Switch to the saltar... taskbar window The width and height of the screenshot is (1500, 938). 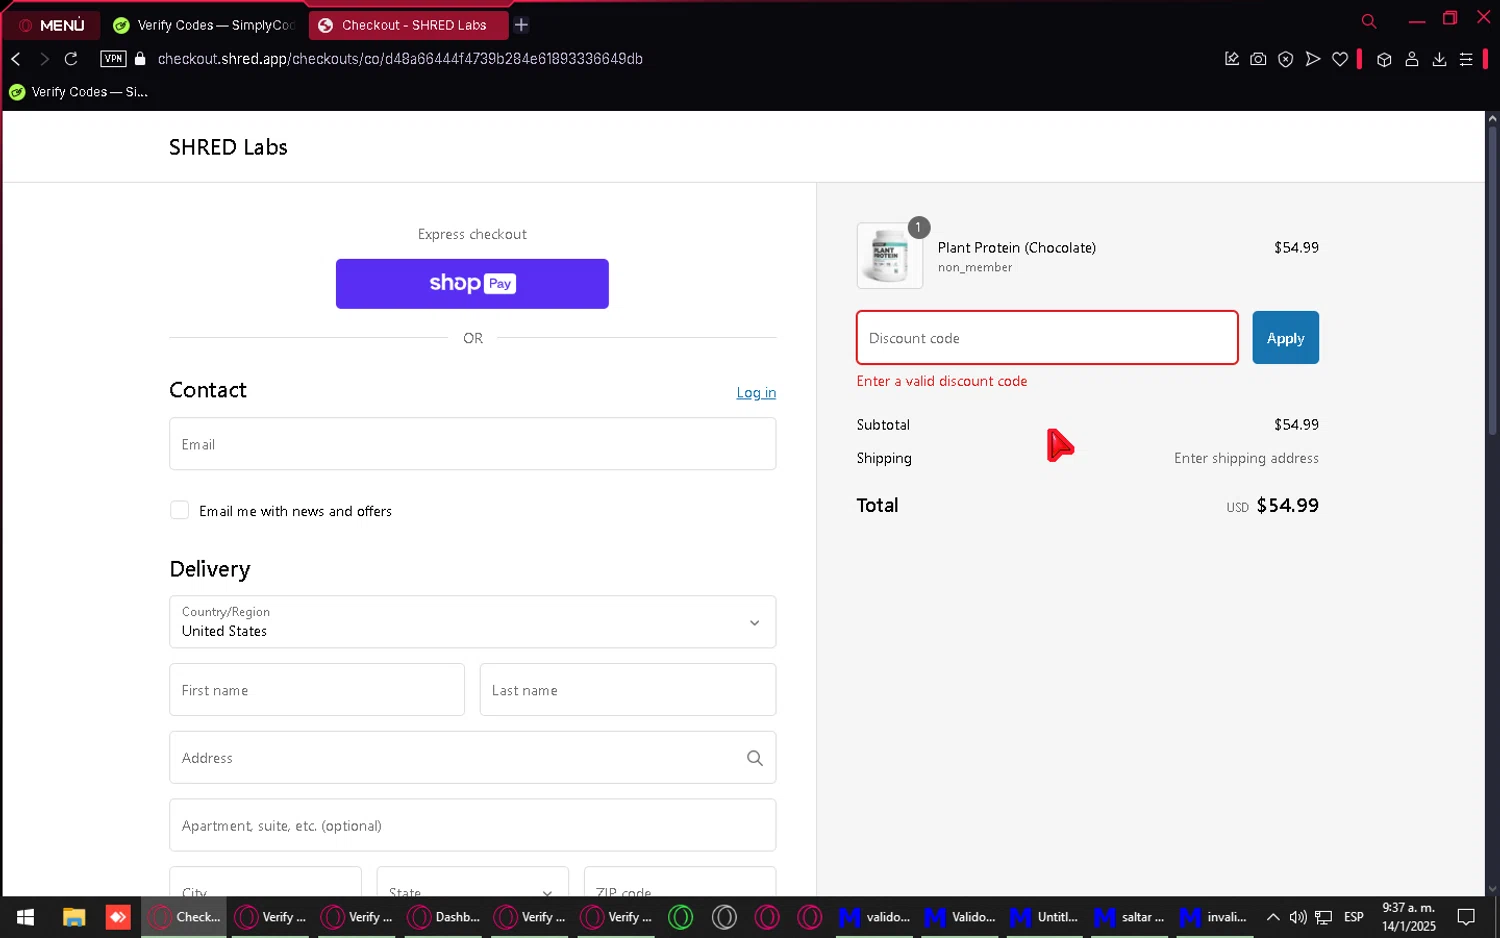click(x=1128, y=917)
